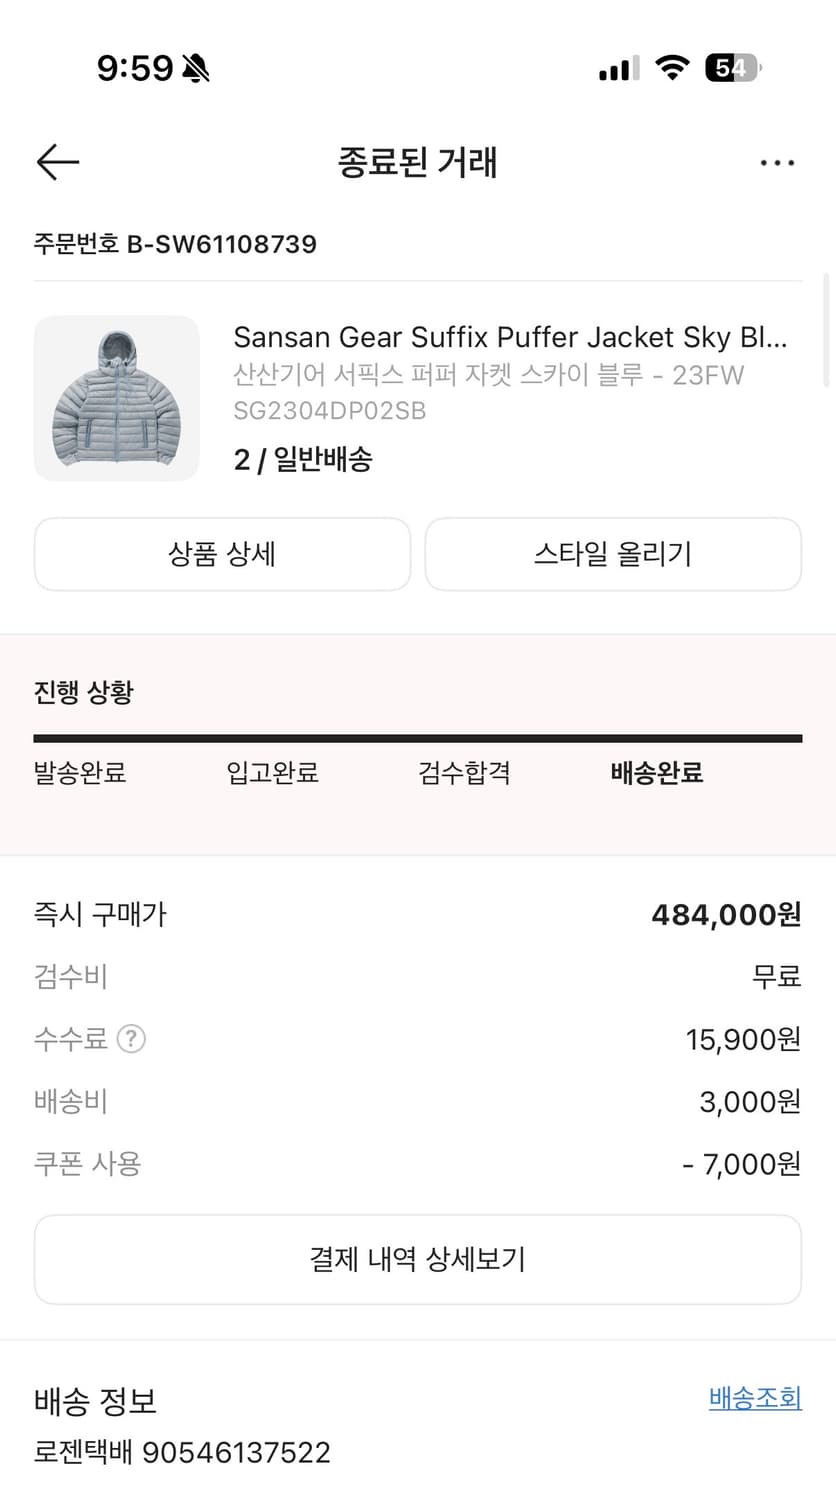Tap the fee help question mark icon
Viewport: 836px width, 1500px height.
(x=131, y=1039)
